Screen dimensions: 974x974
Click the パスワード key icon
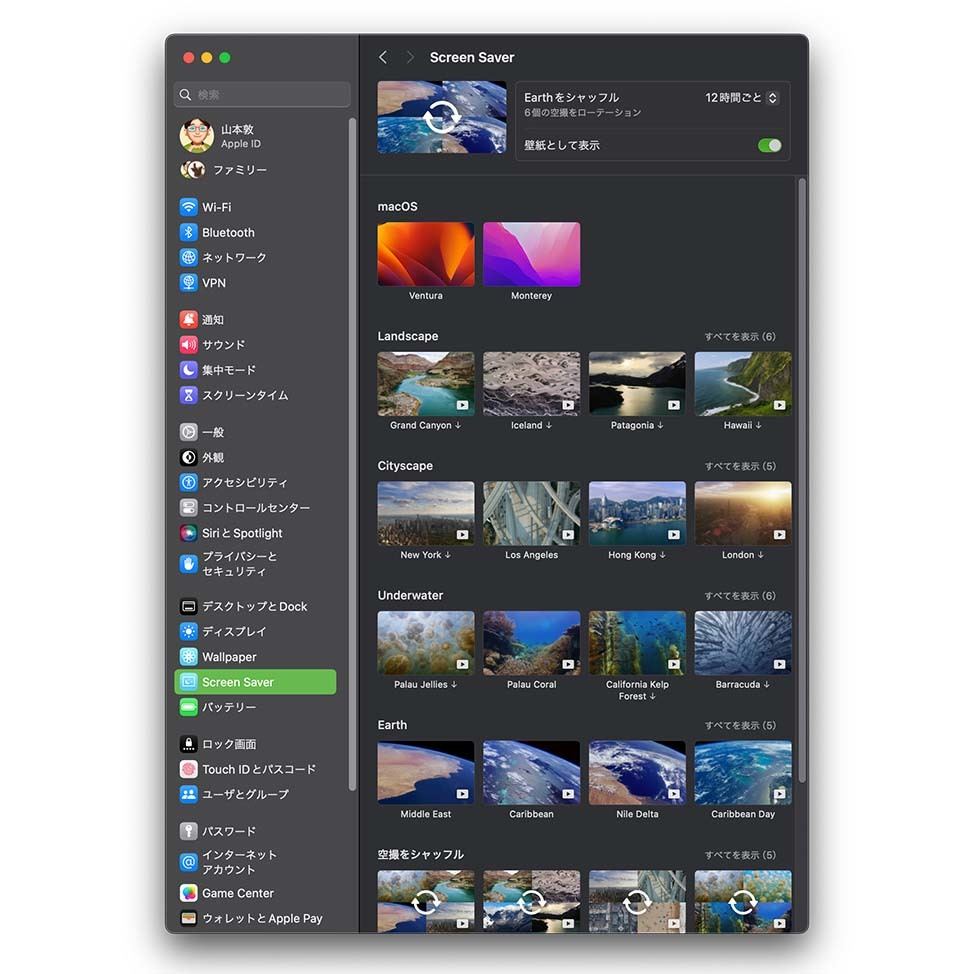(188, 831)
